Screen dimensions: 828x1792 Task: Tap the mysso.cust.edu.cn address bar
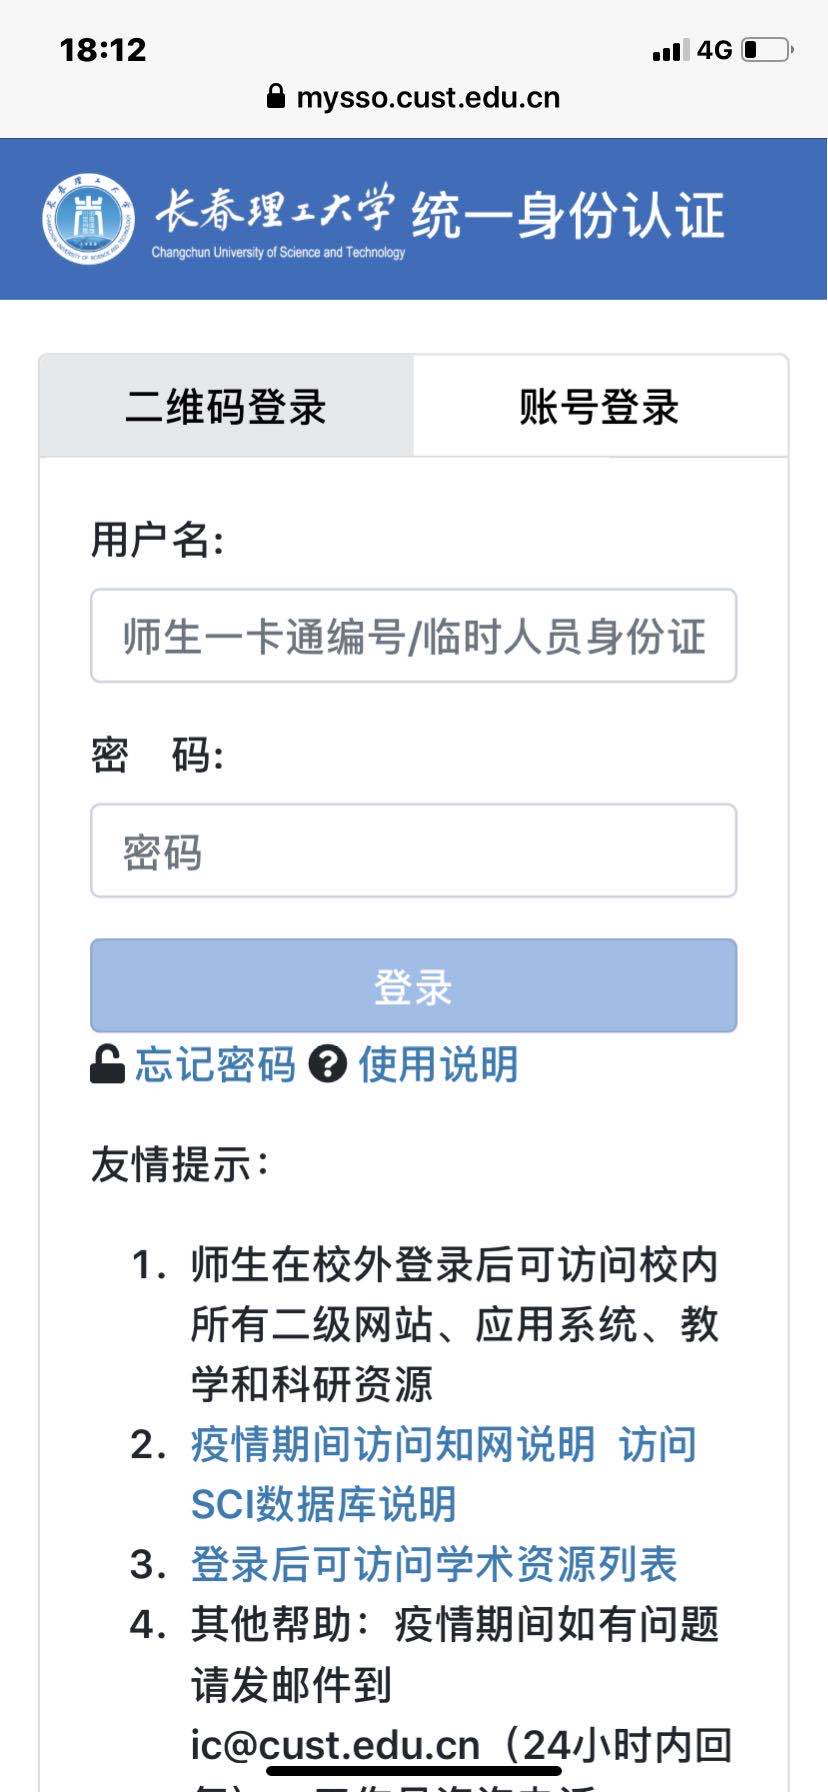414,97
